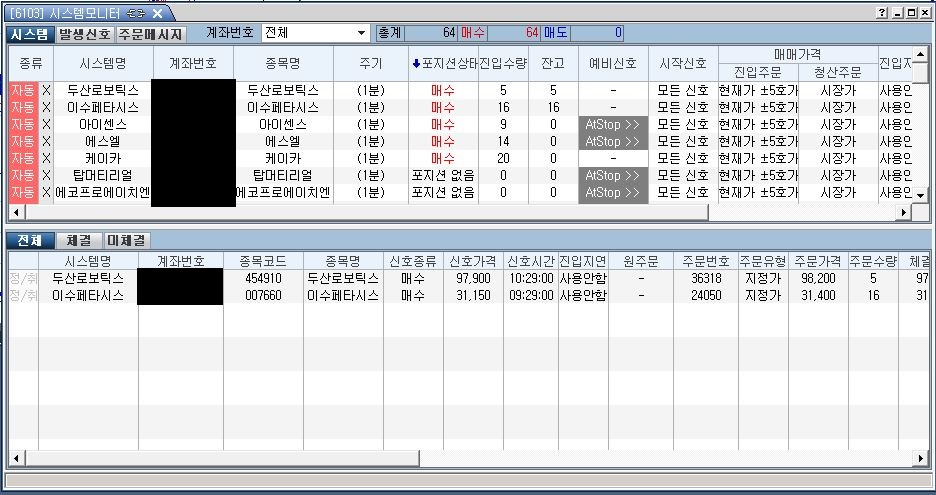Select the 이수페타시스 row in the lower signal list
Screen dimensions: 936x495
click(x=88, y=295)
